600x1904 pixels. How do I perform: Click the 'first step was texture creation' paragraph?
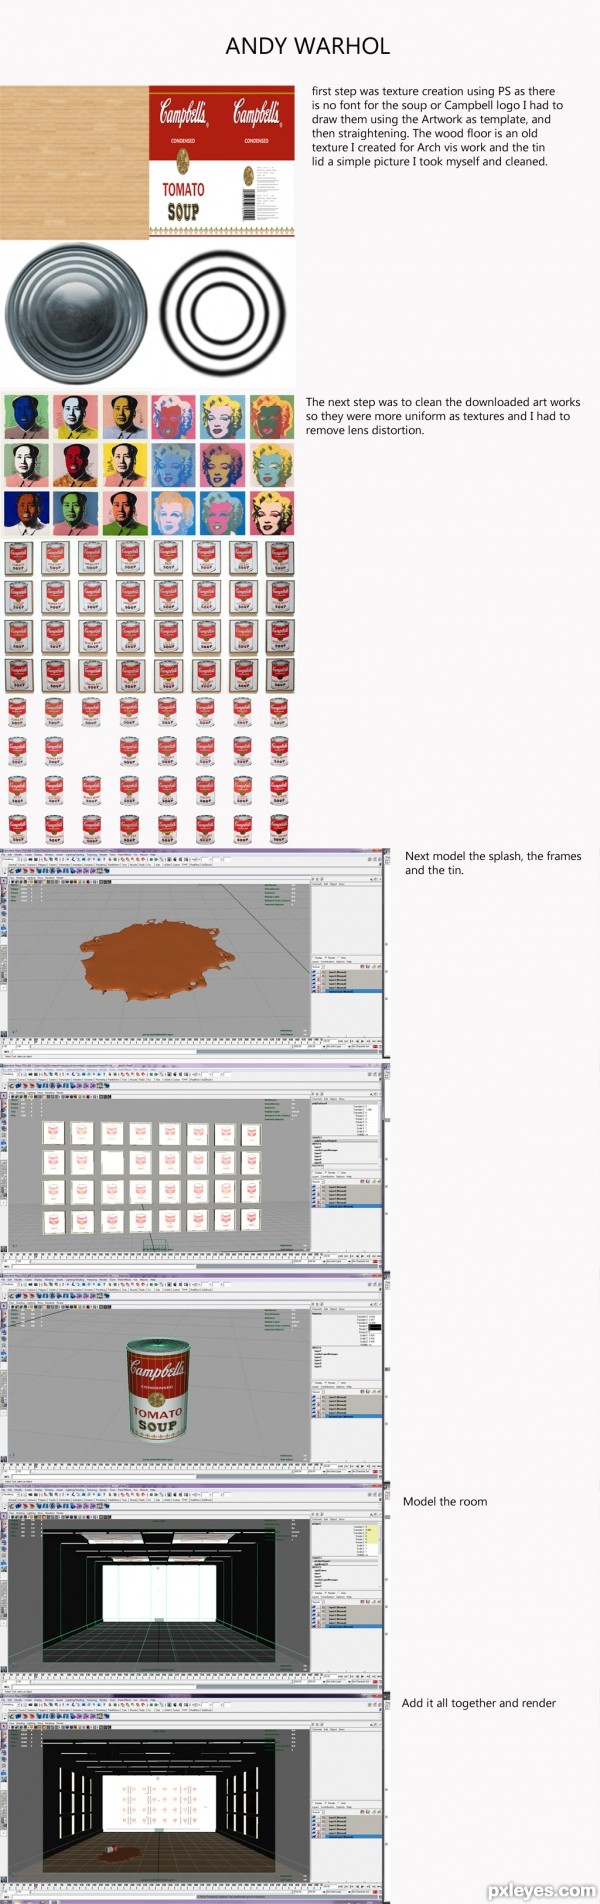(437, 126)
